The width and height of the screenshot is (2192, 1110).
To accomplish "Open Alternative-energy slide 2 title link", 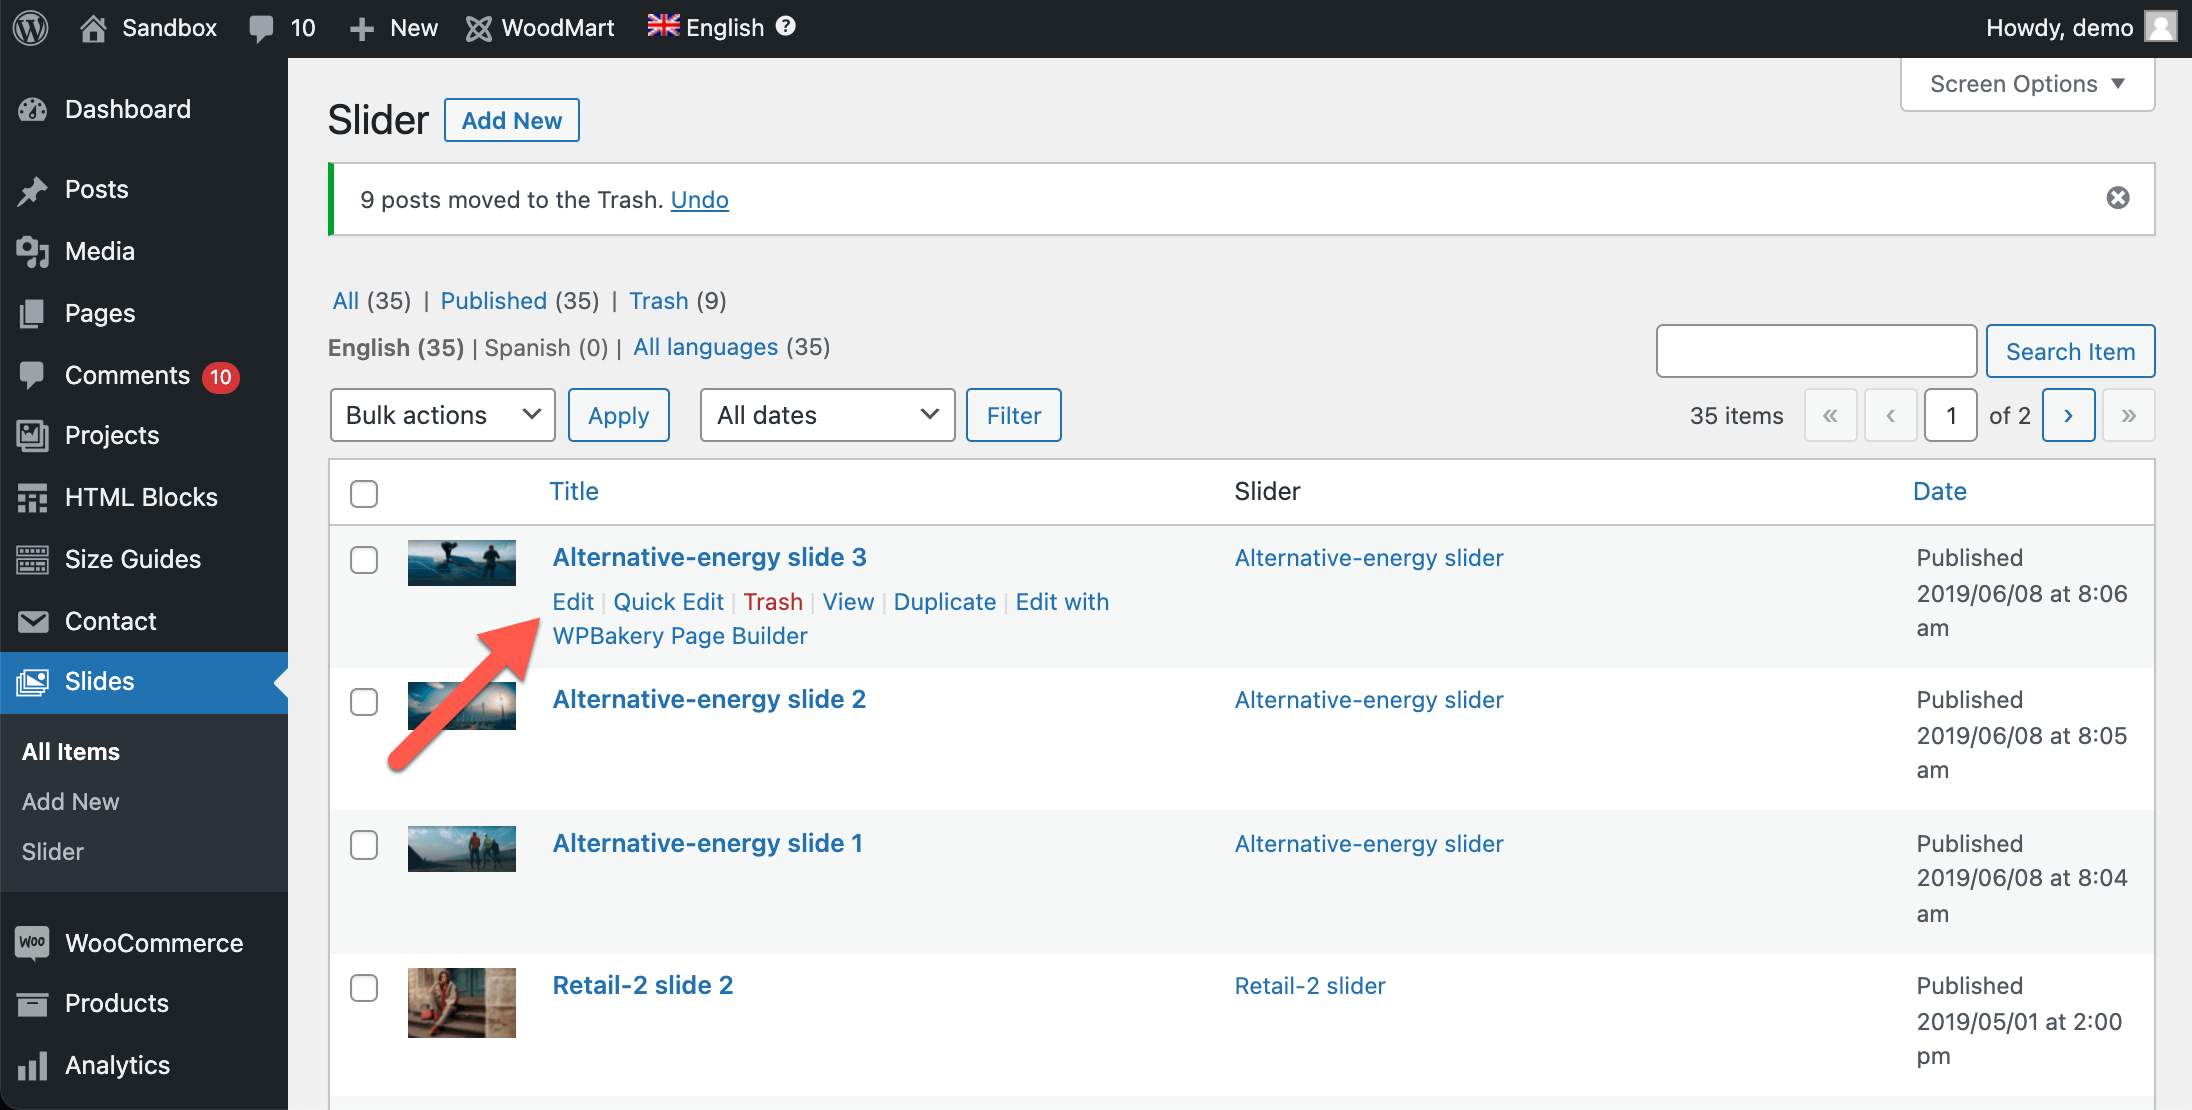I will (709, 699).
